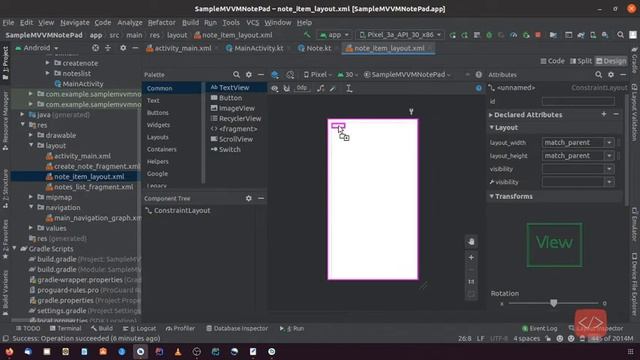The width and height of the screenshot is (640, 360).
Task: Open Event Log in status bar
Action: [539, 328]
